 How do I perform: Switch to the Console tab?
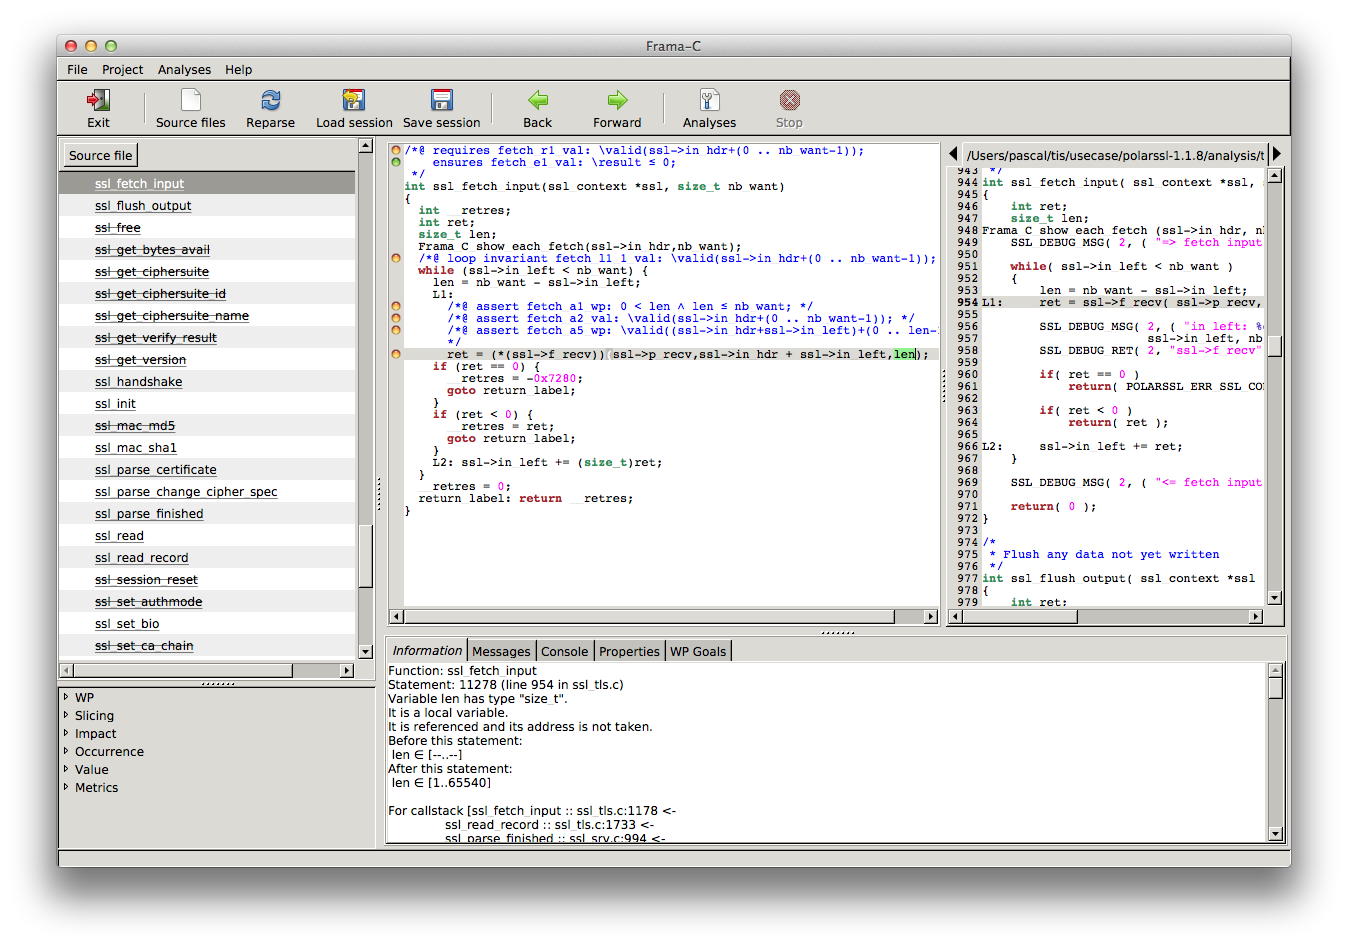(564, 651)
